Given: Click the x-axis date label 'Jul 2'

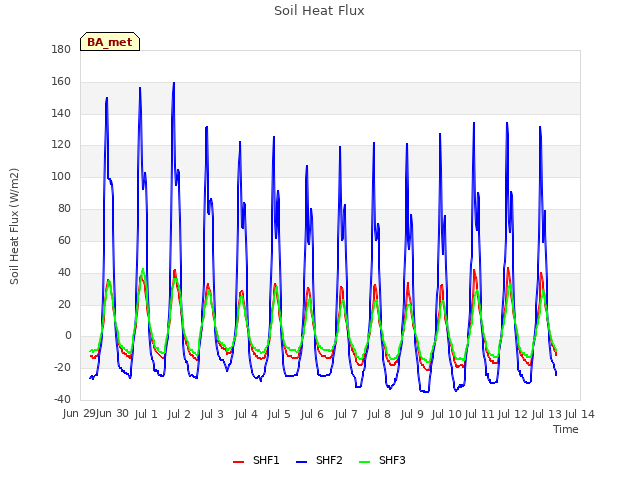Looking at the screenshot, I should (179, 414).
